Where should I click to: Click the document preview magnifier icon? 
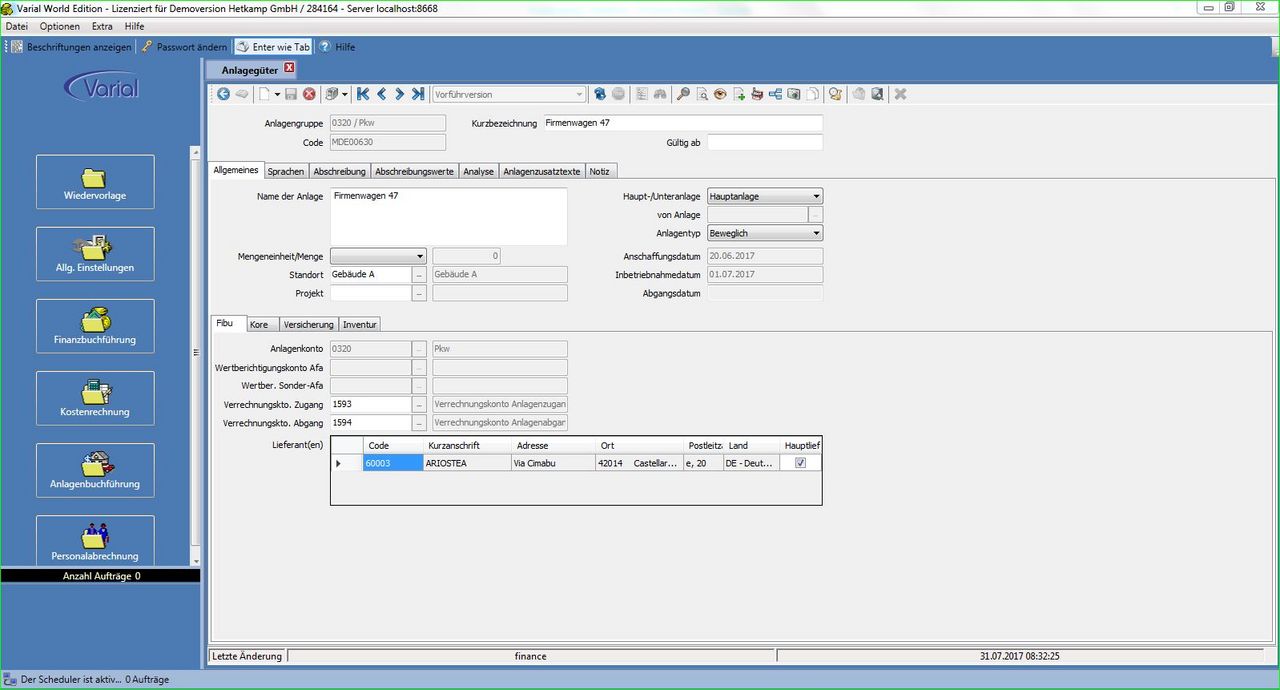click(702, 94)
